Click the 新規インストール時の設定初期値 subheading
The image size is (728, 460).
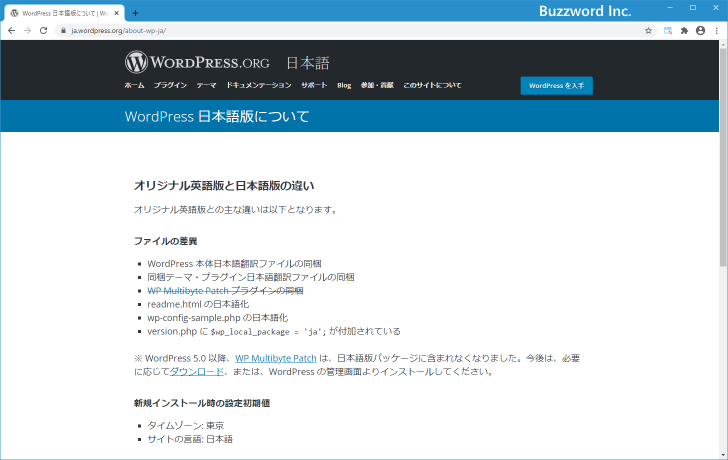202,403
